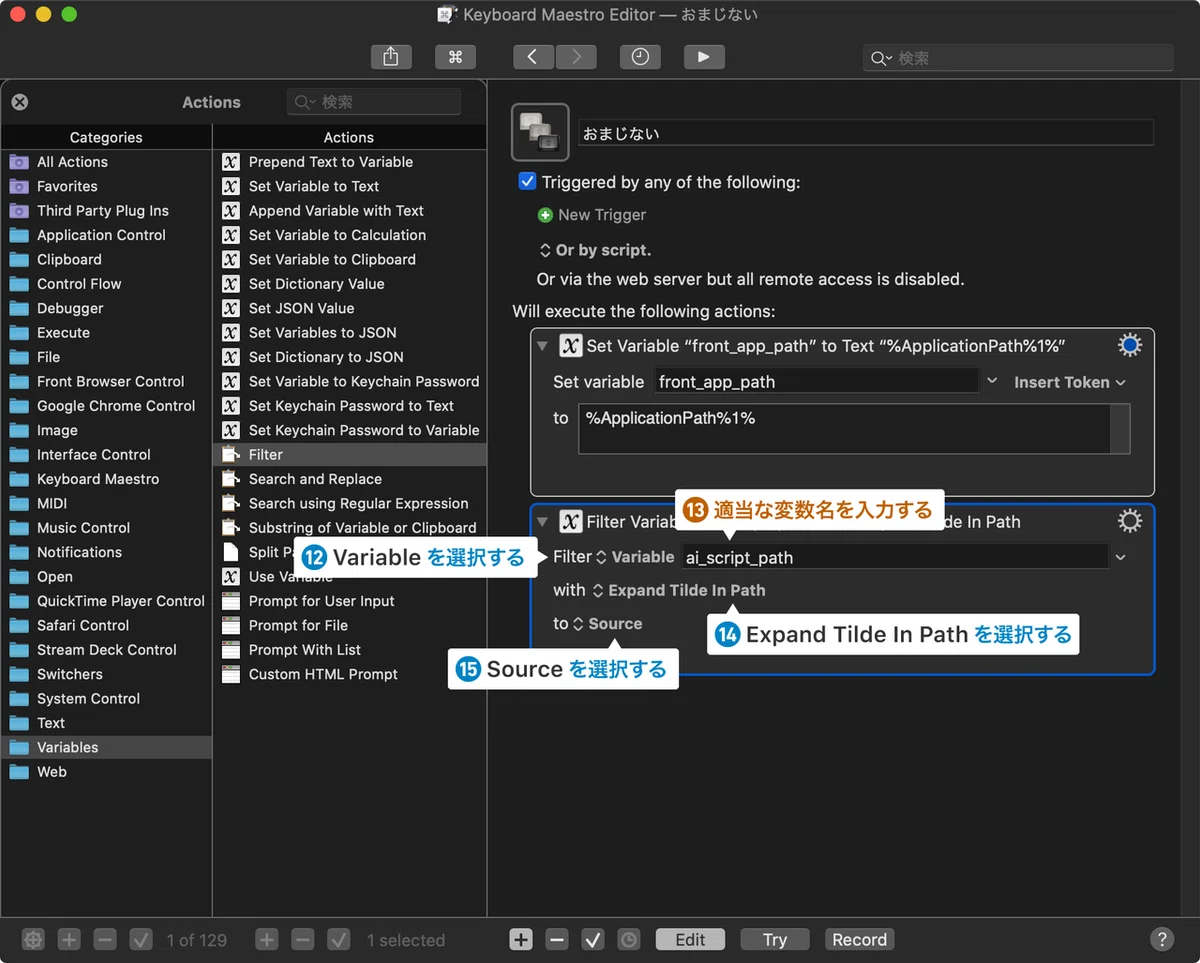Open variable chooser chevron beside front_app_path field
Screen dimensions: 1200x963
click(992, 381)
